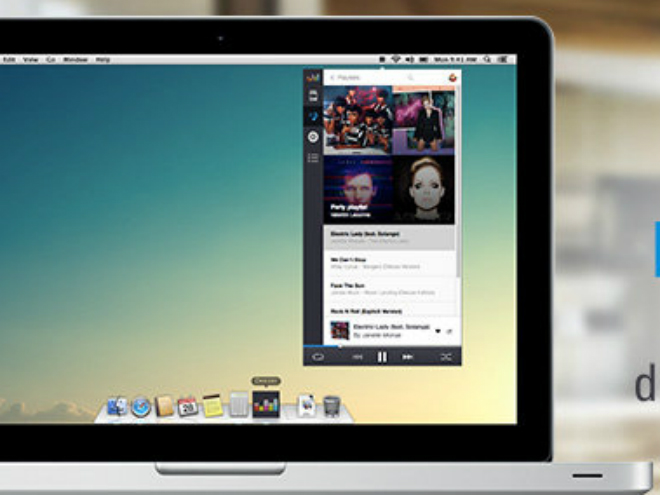The height and width of the screenshot is (495, 660).
Task: Toggle repeat in the player bar
Action: coord(318,357)
